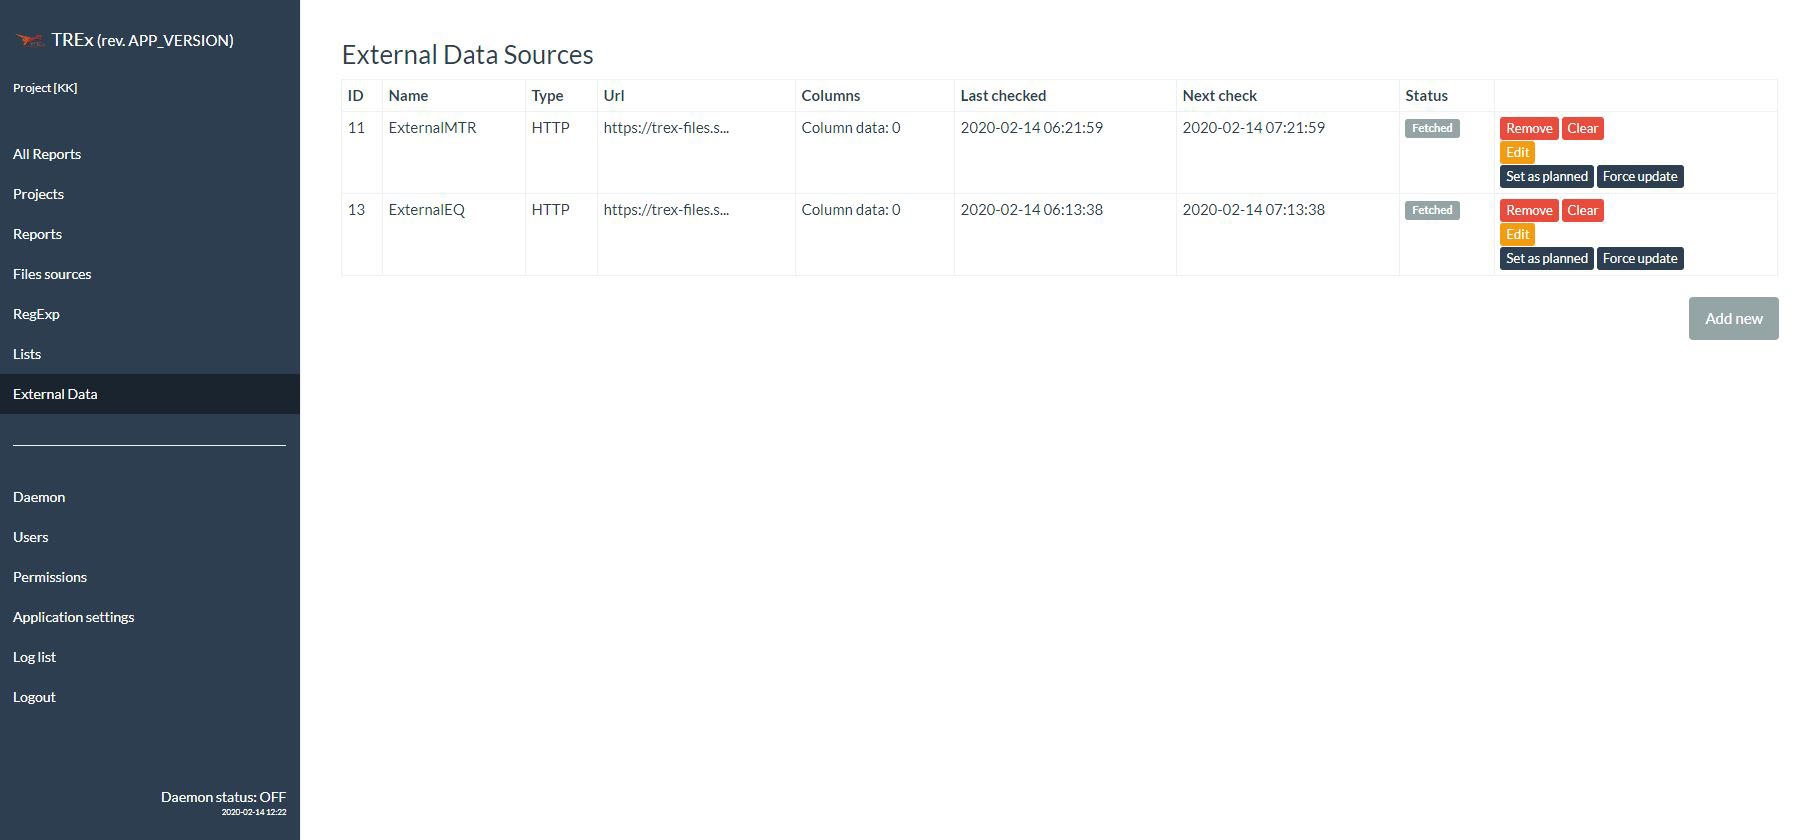Remove the ExternalEQ data source
The image size is (1793, 840).
1528,210
